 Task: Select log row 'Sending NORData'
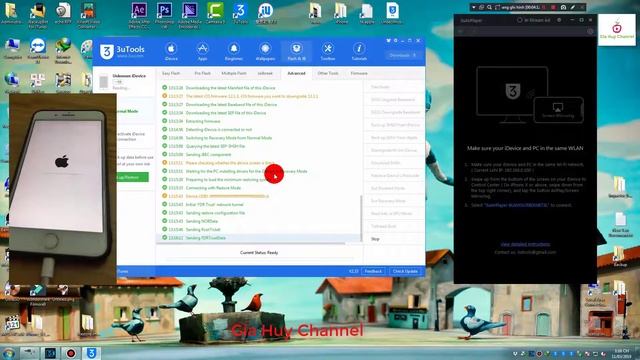[258, 221]
